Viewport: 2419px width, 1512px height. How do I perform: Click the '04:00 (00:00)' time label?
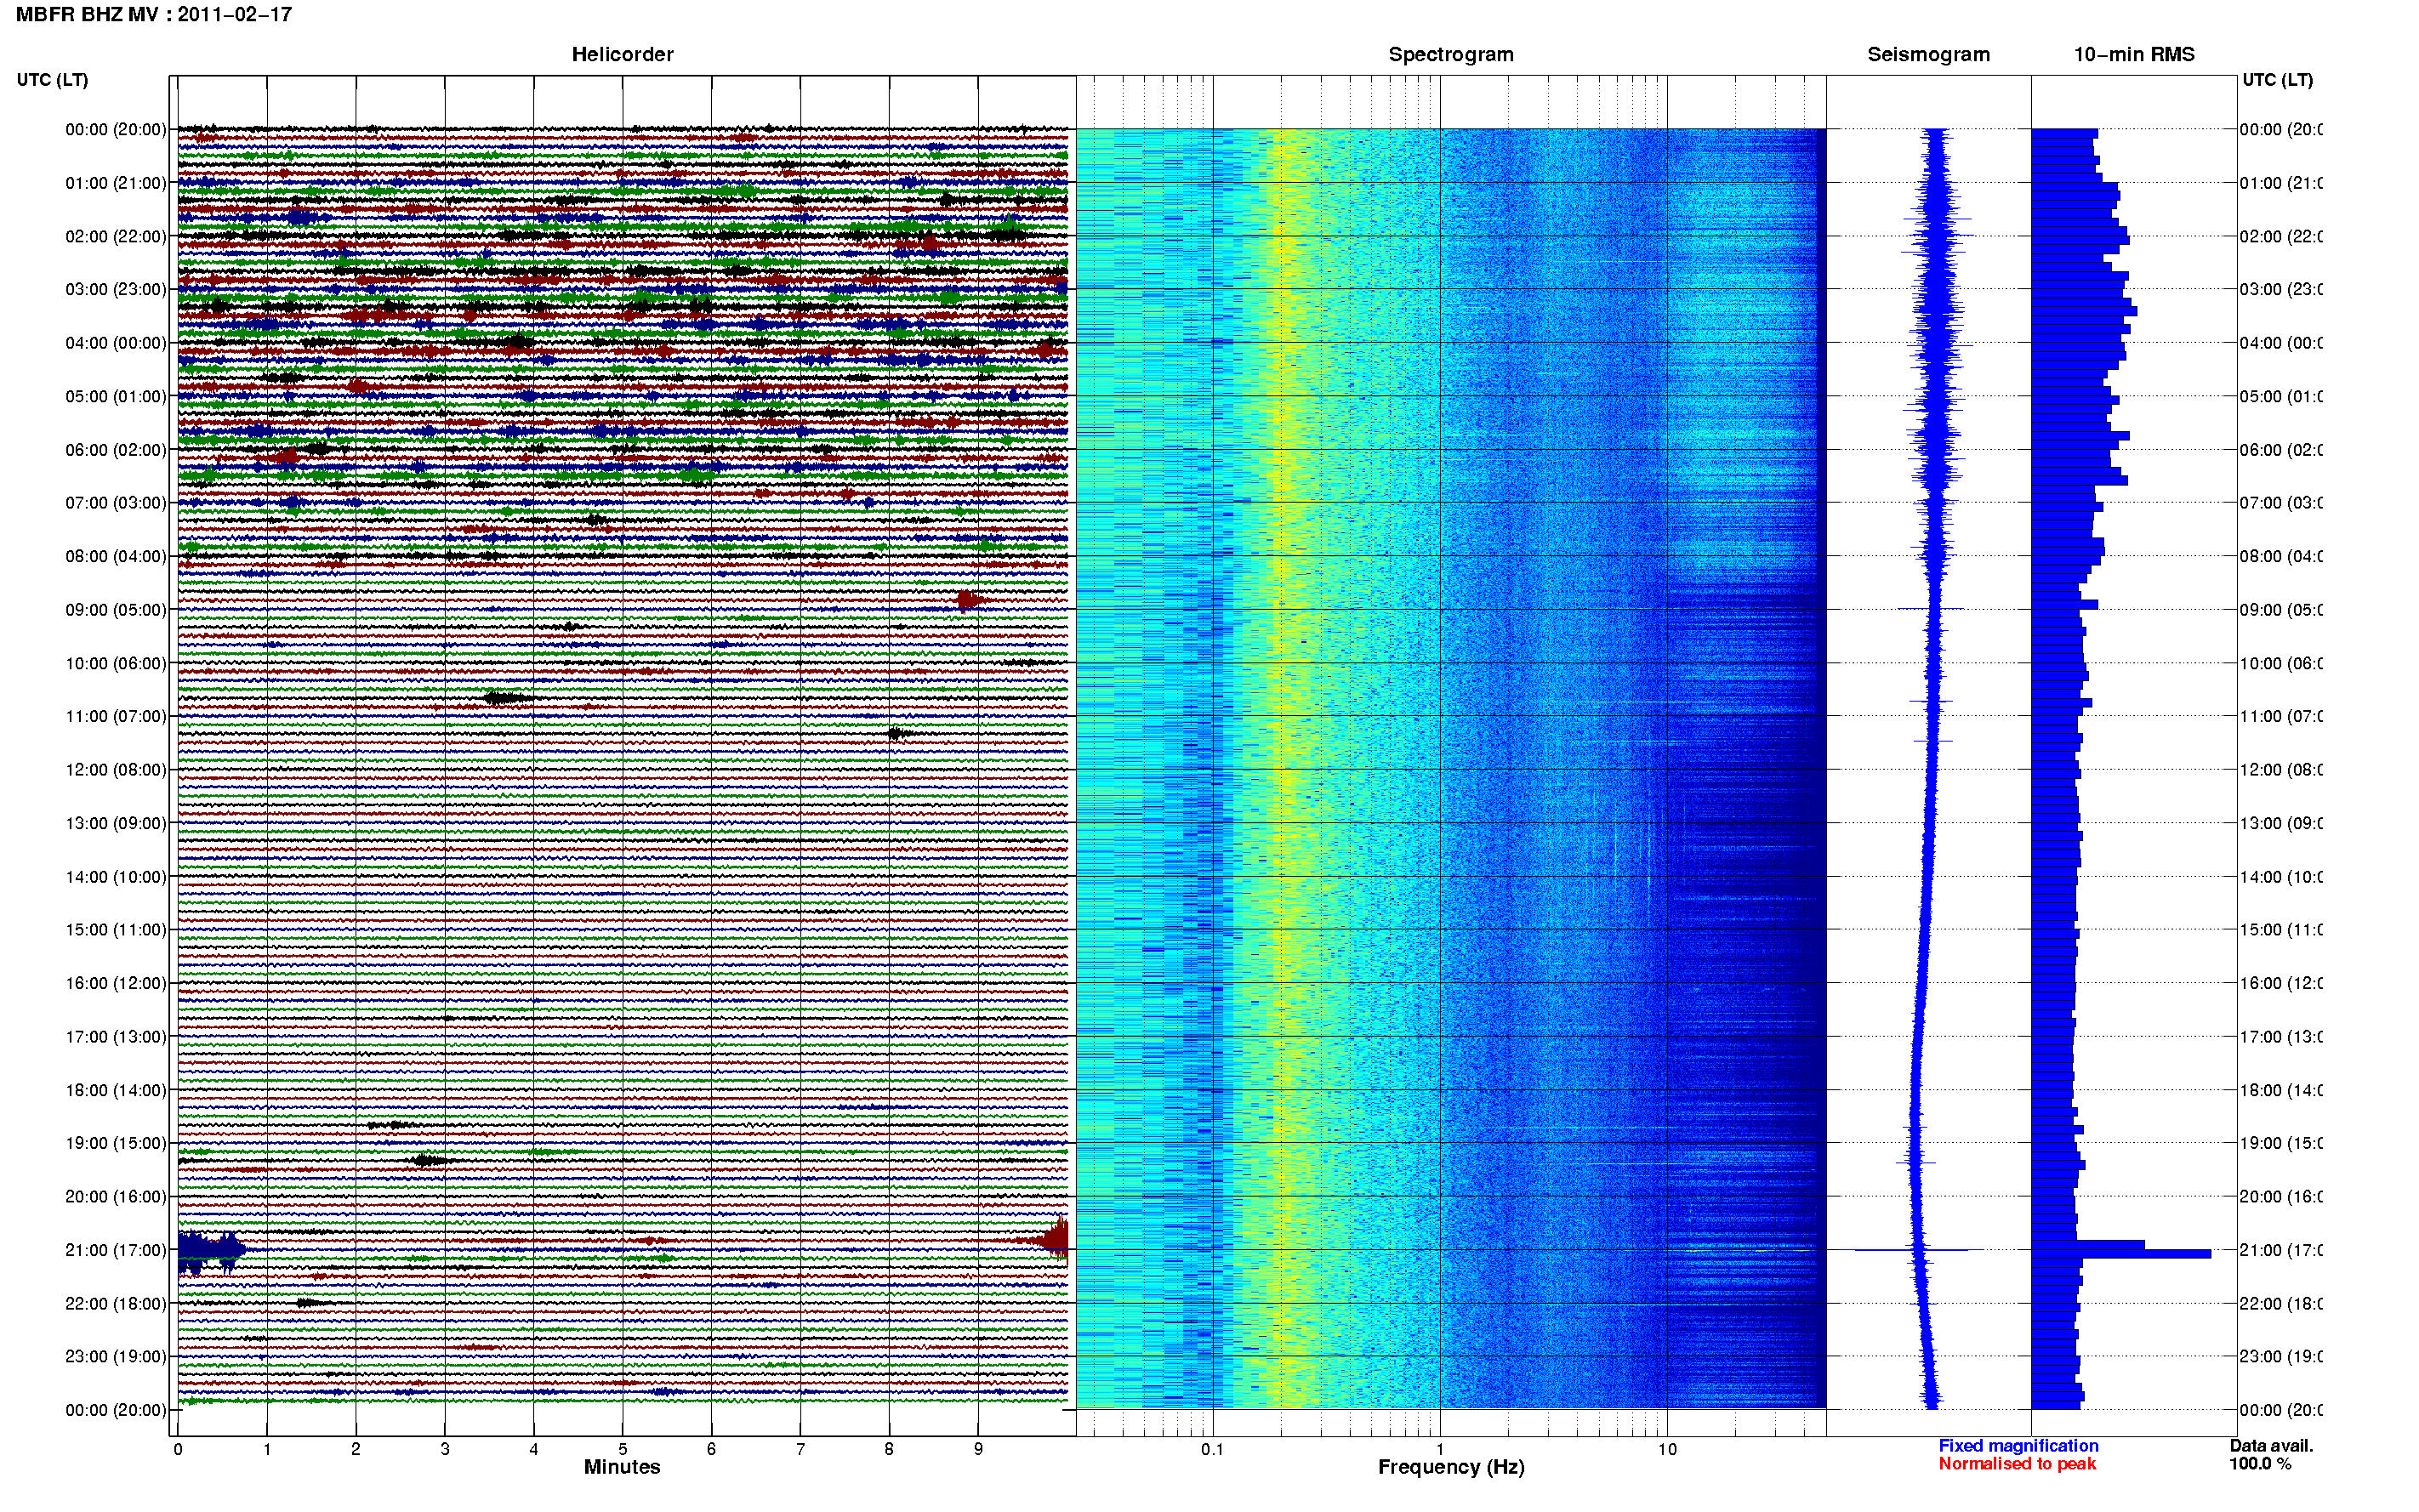click(x=115, y=343)
